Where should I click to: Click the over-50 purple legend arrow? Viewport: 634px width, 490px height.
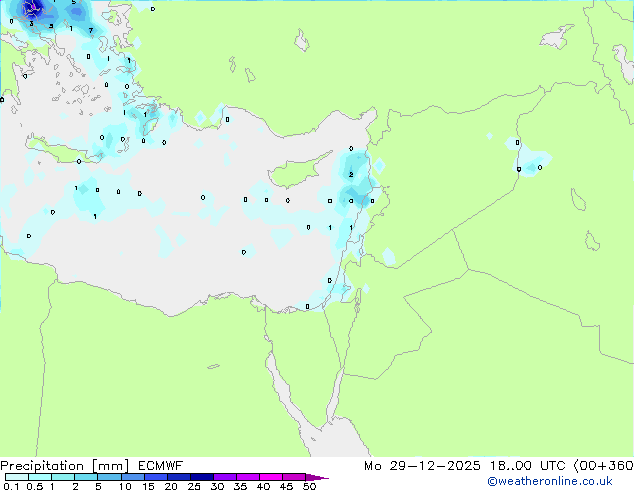(x=317, y=478)
